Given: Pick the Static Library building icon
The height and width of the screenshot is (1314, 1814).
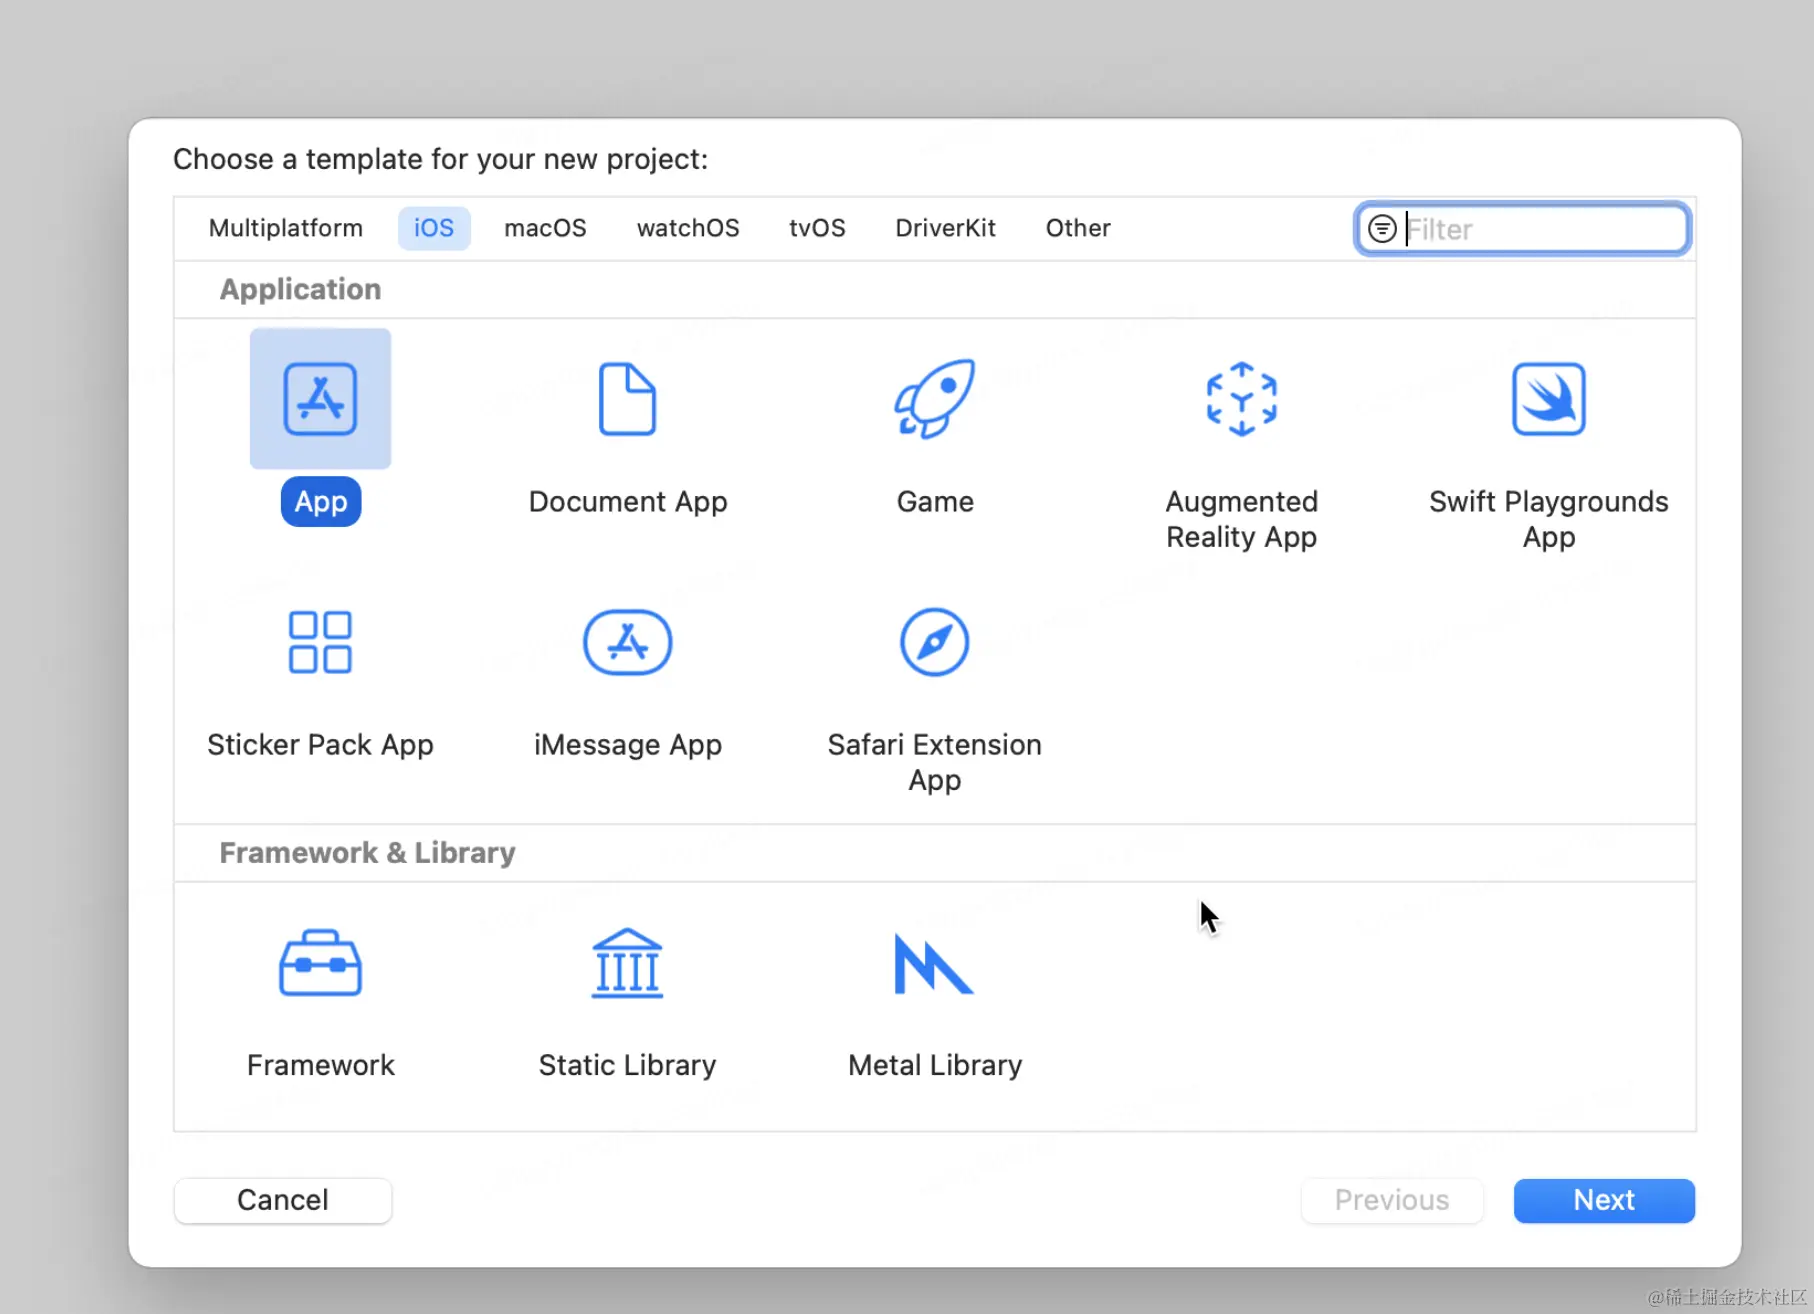Looking at the screenshot, I should (627, 963).
